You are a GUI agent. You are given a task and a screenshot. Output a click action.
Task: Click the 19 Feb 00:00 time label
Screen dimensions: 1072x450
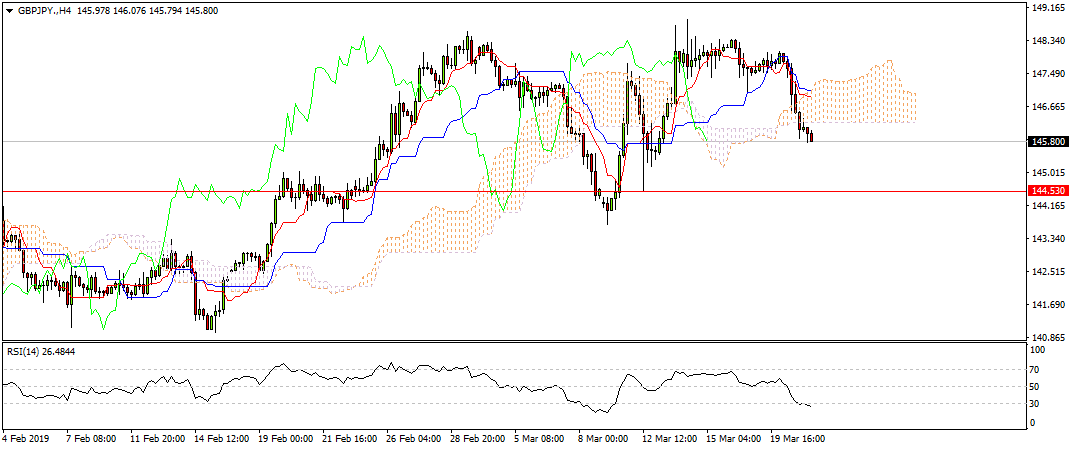[x=286, y=438]
